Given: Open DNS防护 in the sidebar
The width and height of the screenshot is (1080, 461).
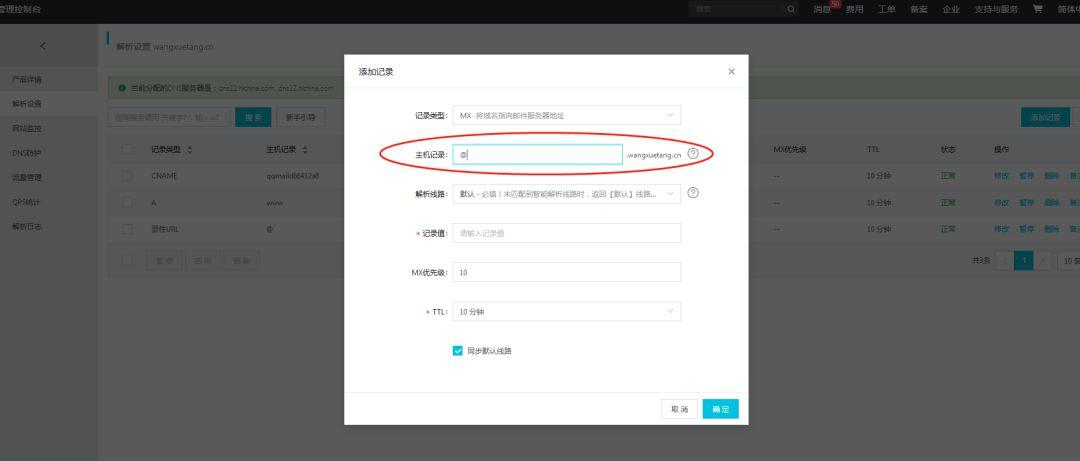Looking at the screenshot, I should point(27,153).
